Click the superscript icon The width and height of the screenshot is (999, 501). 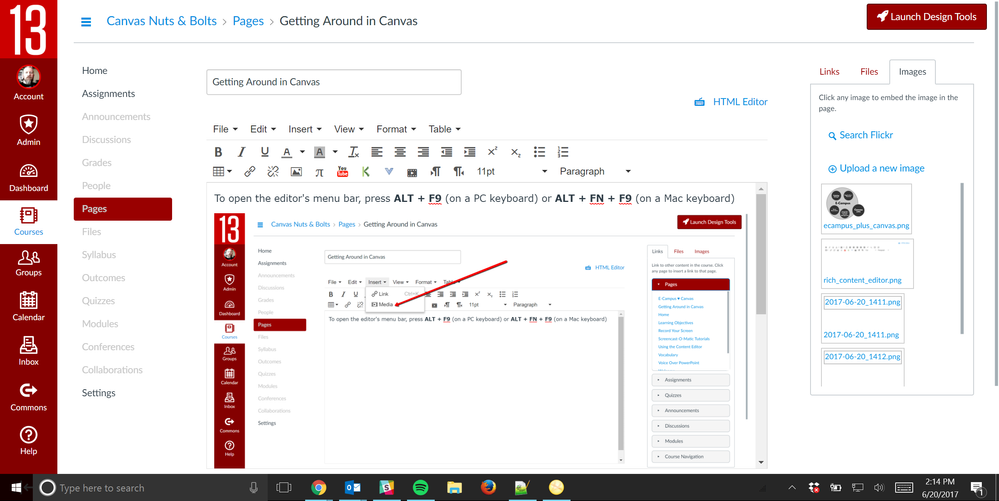click(x=492, y=152)
